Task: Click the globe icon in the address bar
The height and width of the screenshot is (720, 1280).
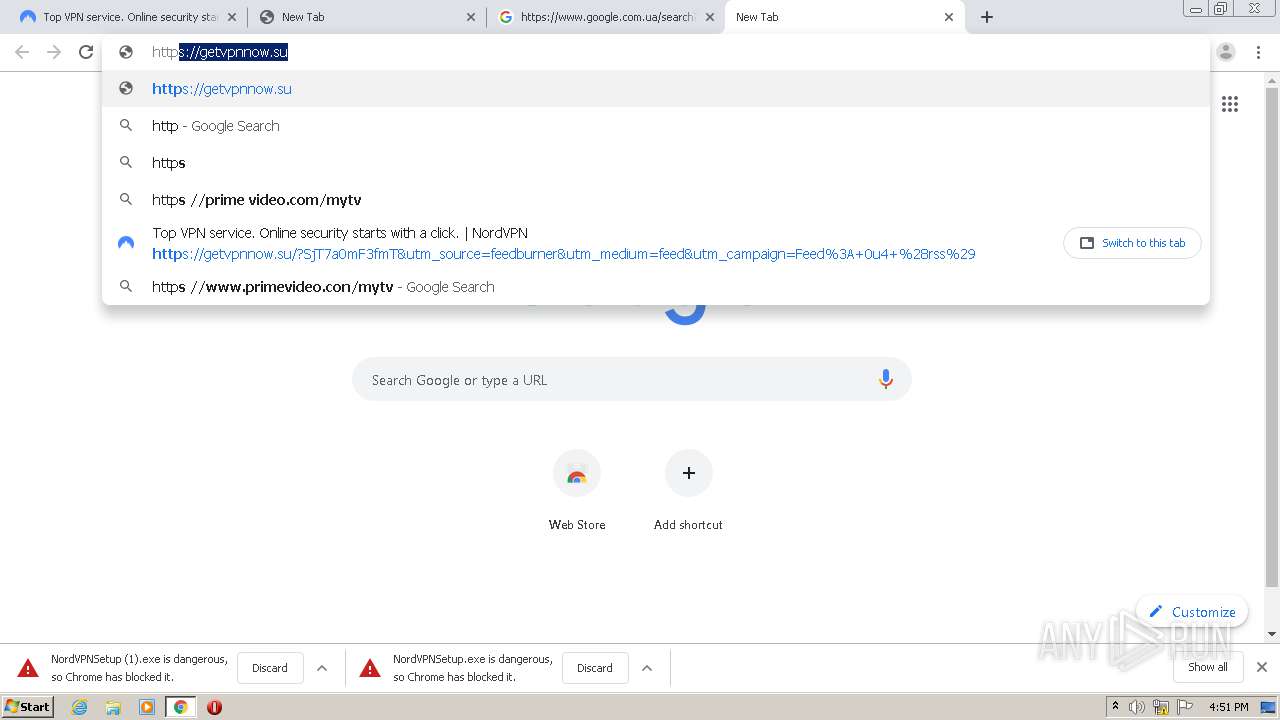Action: 126,52
